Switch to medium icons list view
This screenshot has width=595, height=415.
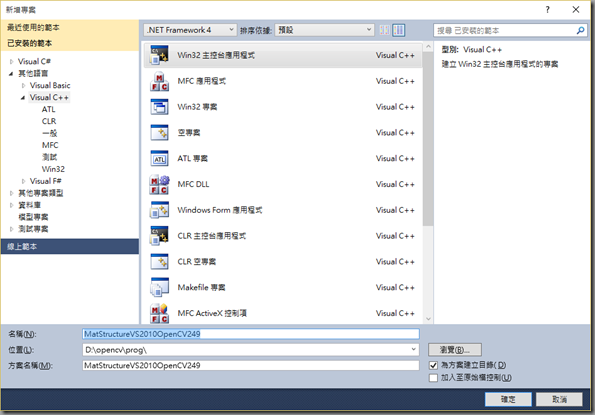(x=398, y=30)
